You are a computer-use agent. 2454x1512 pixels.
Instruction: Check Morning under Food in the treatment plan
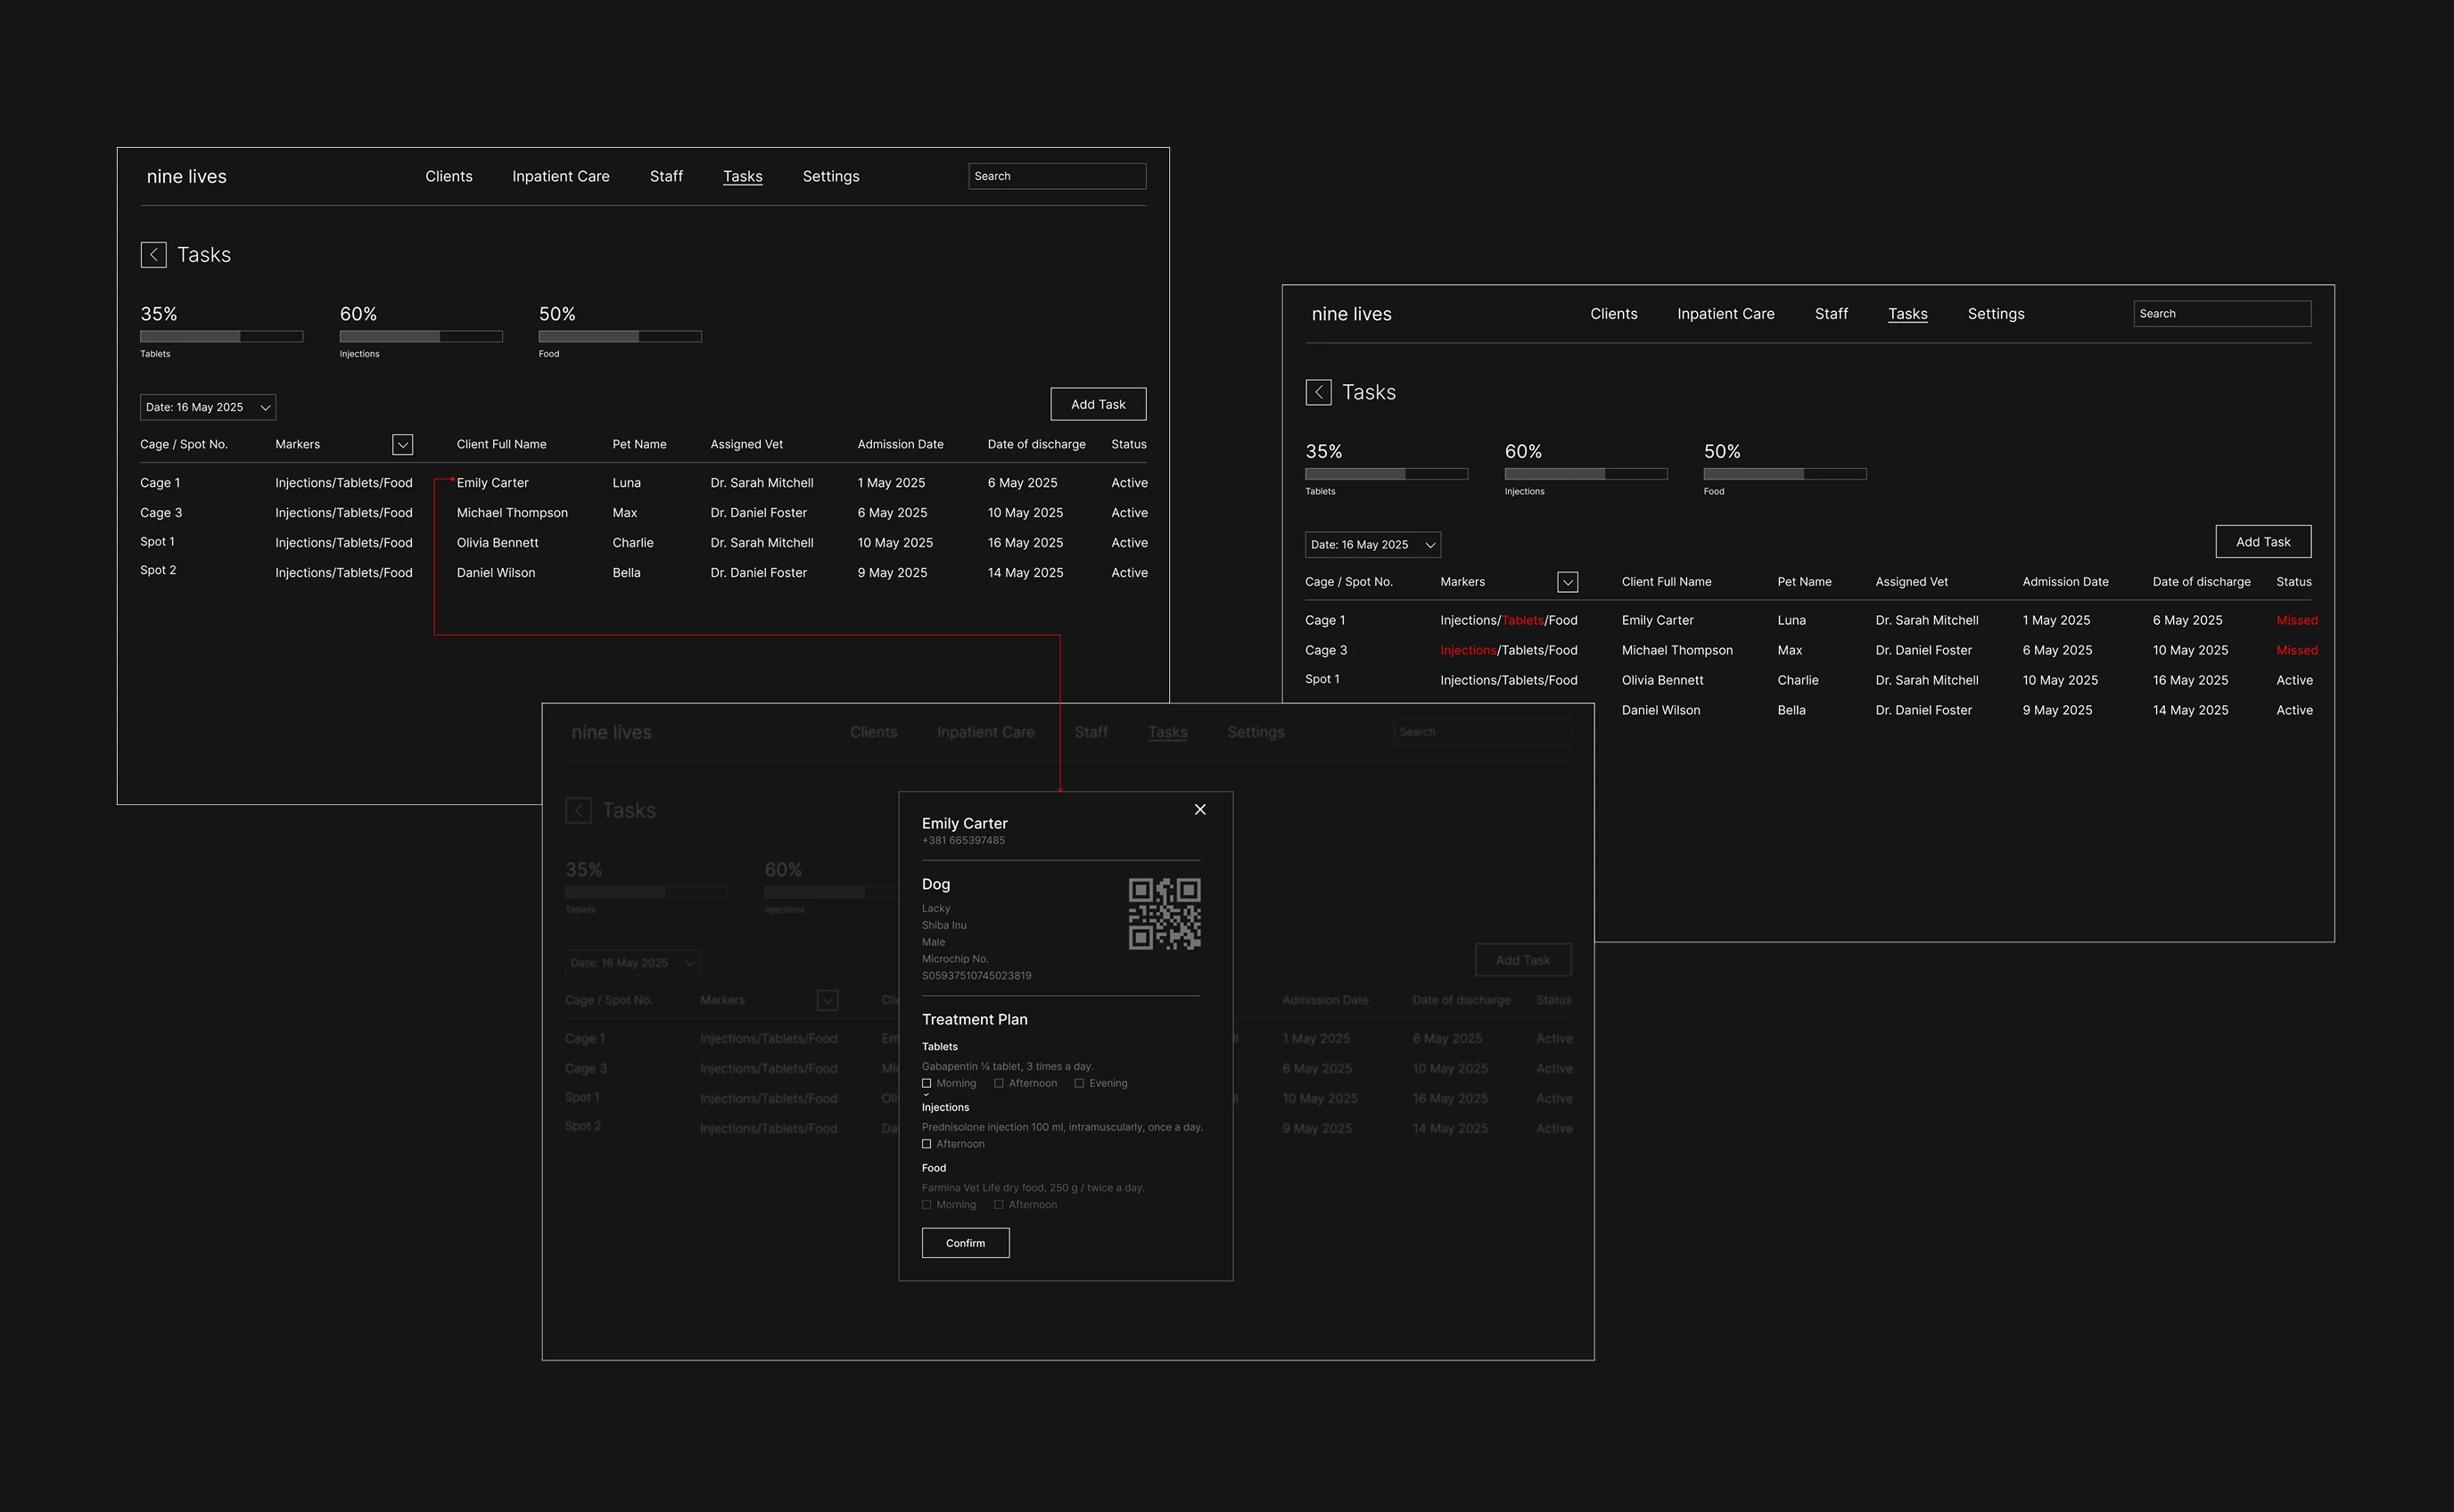pyautogui.click(x=927, y=1205)
